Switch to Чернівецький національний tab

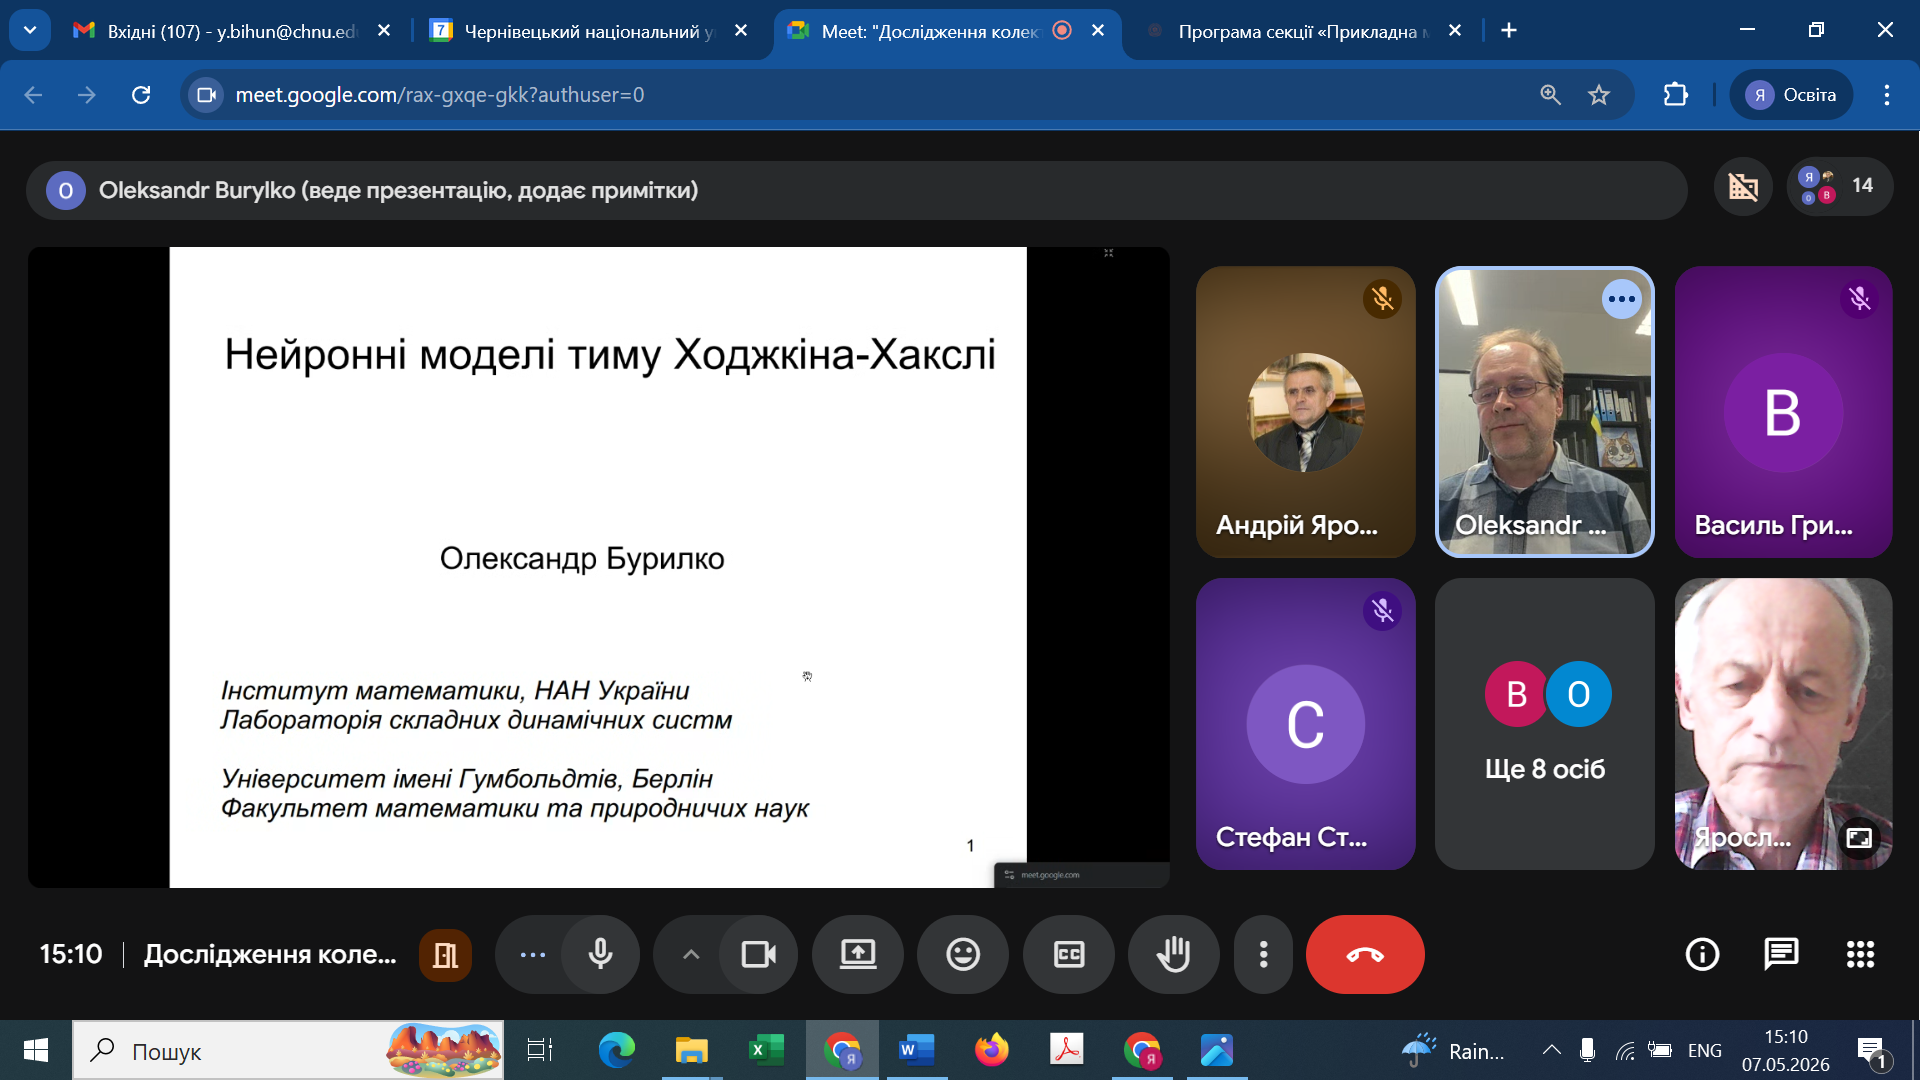click(x=588, y=31)
